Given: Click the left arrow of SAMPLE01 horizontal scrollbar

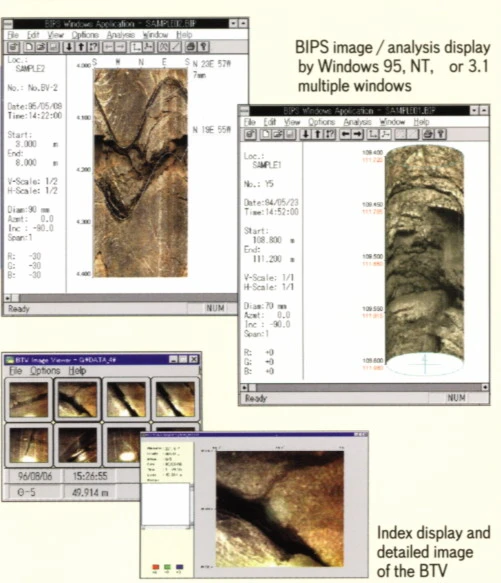Looking at the screenshot, I should [x=244, y=387].
